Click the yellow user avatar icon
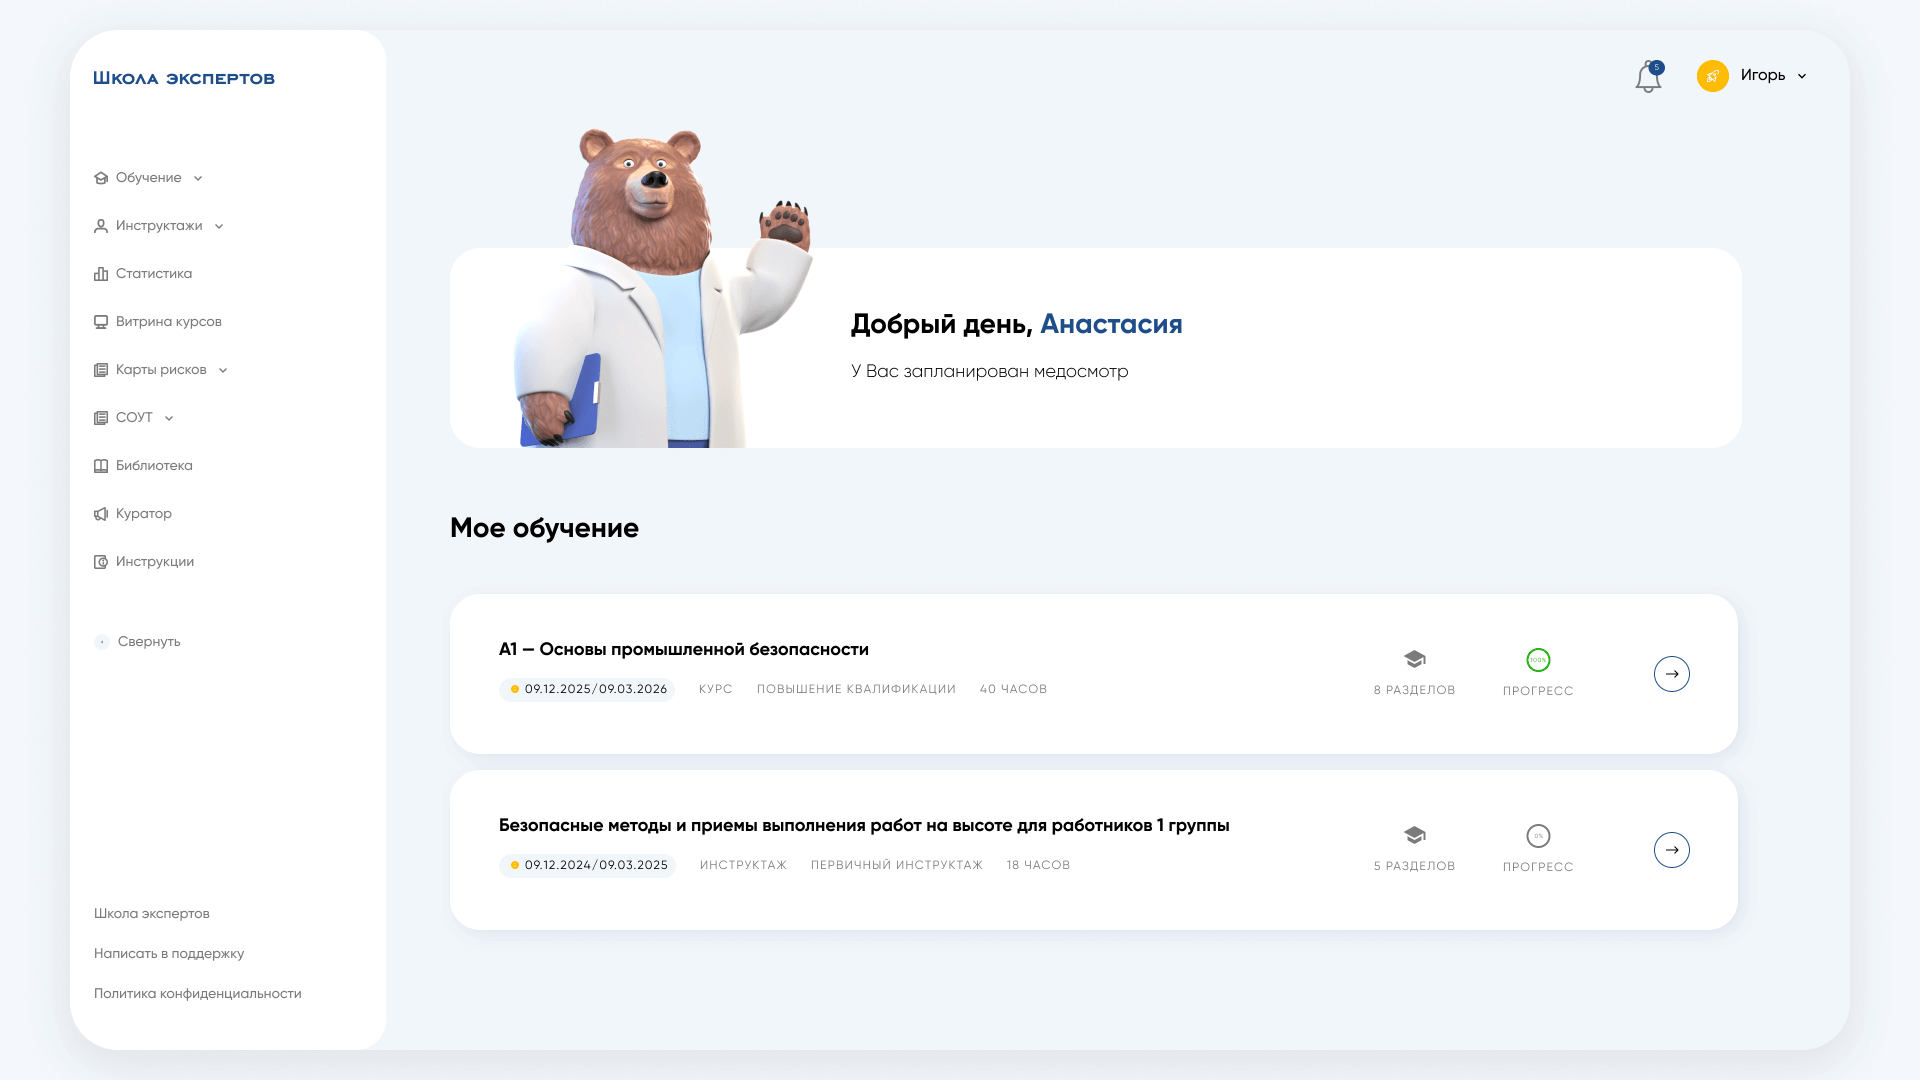Viewport: 1920px width, 1080px height. click(x=1713, y=76)
